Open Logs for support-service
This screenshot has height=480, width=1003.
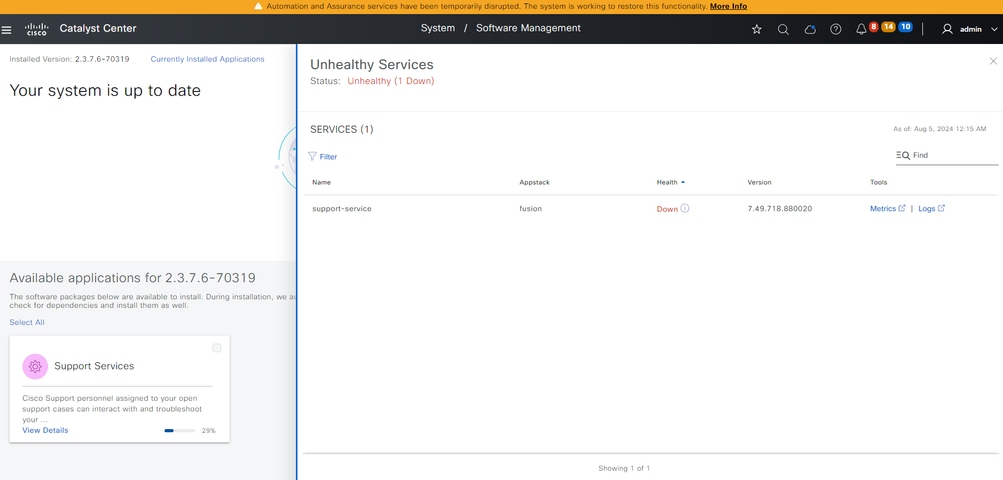tap(931, 209)
